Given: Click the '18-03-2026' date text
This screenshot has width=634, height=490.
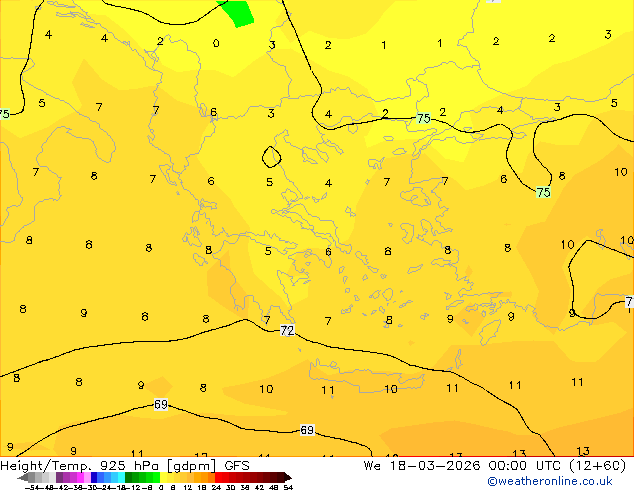Looking at the screenshot, I should click(435, 466).
